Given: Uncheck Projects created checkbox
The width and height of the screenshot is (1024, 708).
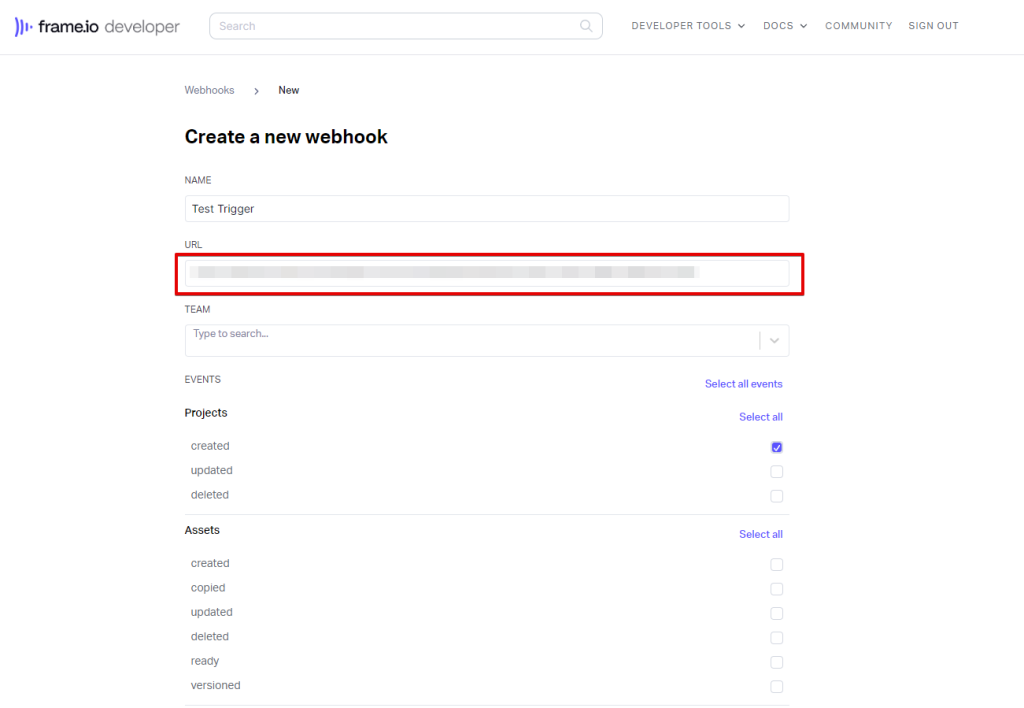Looking at the screenshot, I should point(777,447).
